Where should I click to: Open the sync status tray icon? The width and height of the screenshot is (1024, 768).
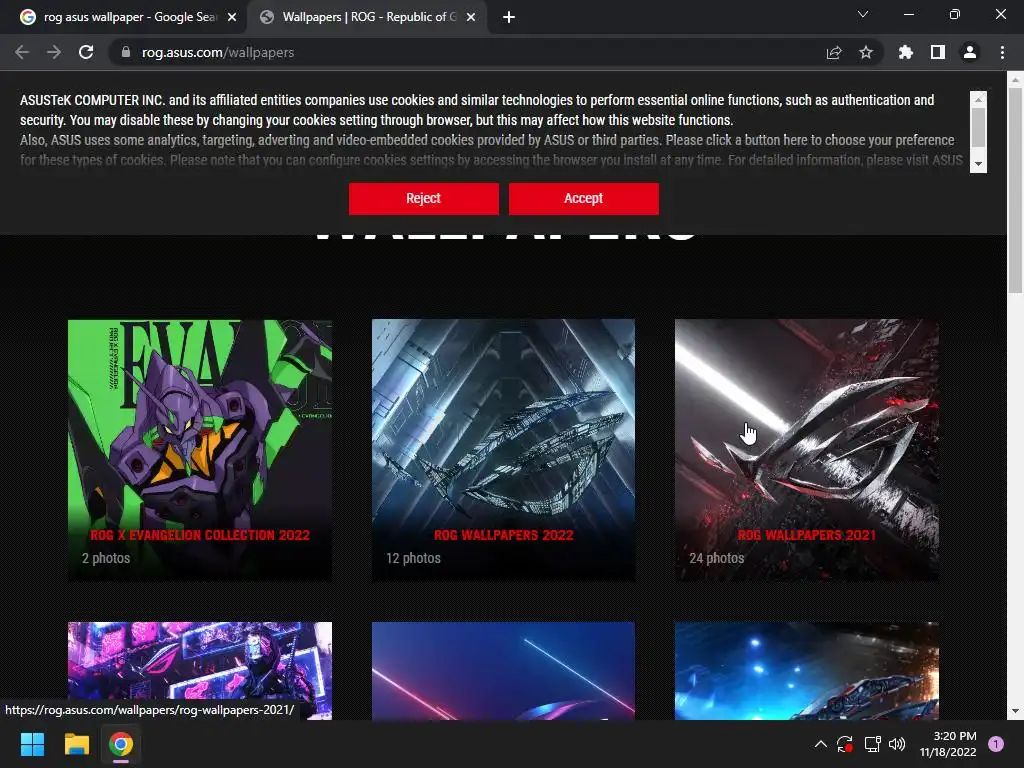click(845, 744)
